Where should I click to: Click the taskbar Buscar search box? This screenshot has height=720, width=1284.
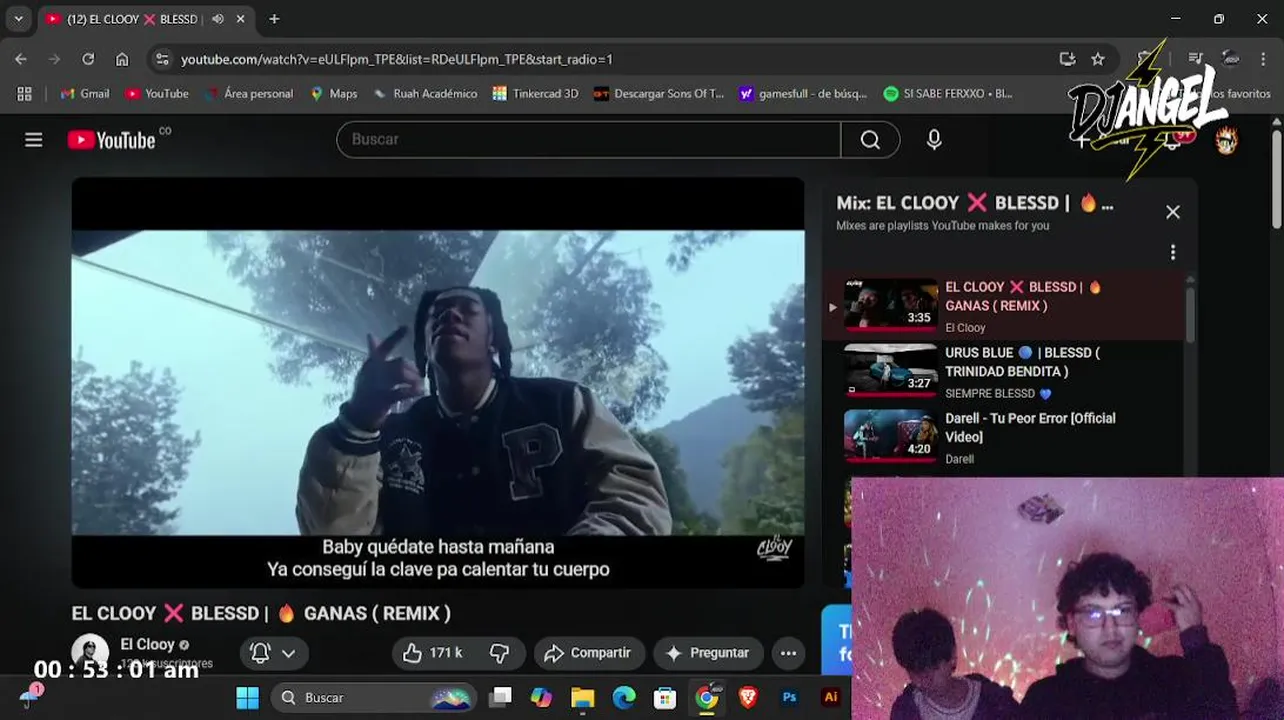[x=374, y=698]
